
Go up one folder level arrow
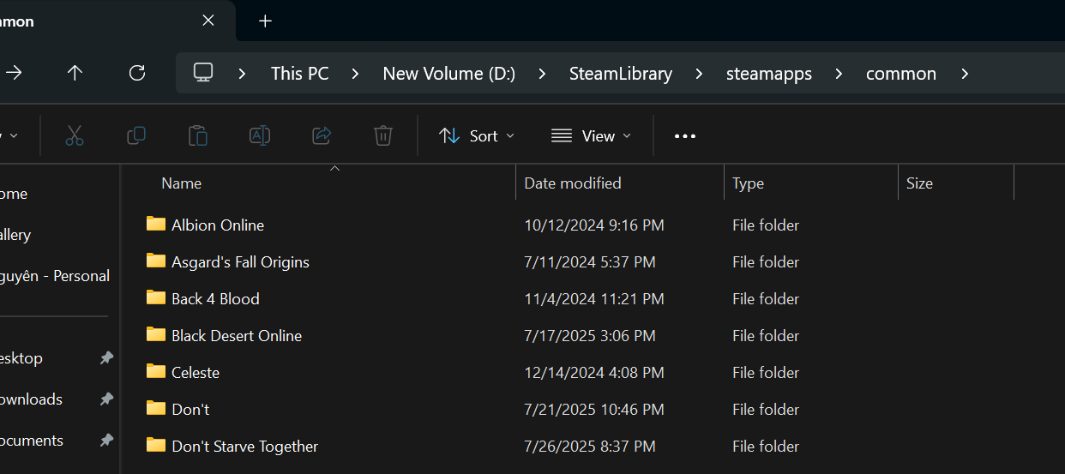click(75, 73)
